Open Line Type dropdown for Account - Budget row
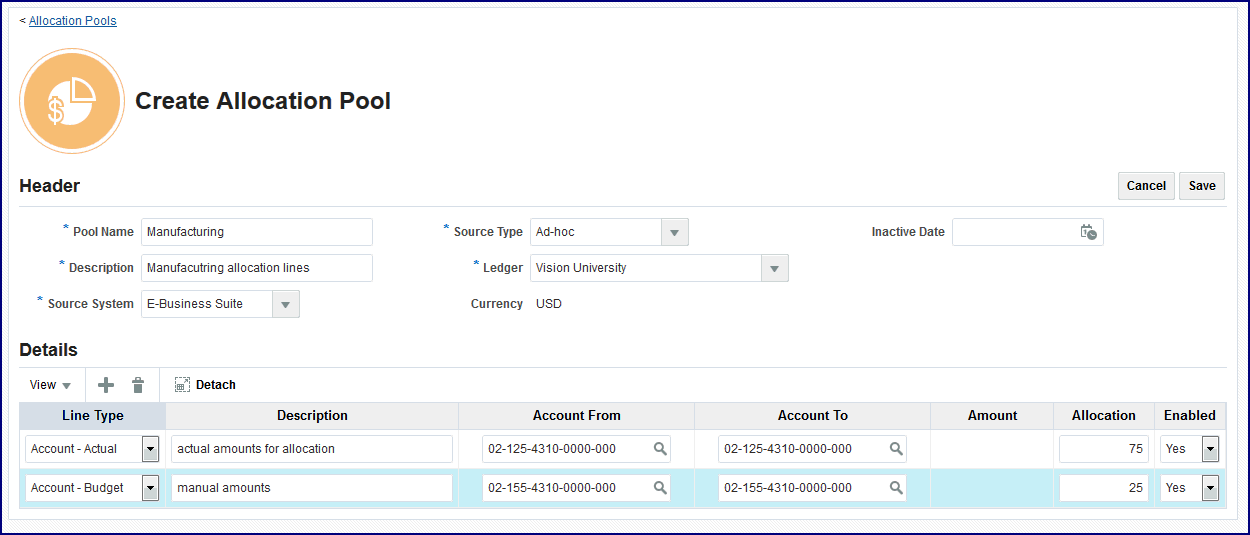The height and width of the screenshot is (535, 1250). pyautogui.click(x=151, y=488)
